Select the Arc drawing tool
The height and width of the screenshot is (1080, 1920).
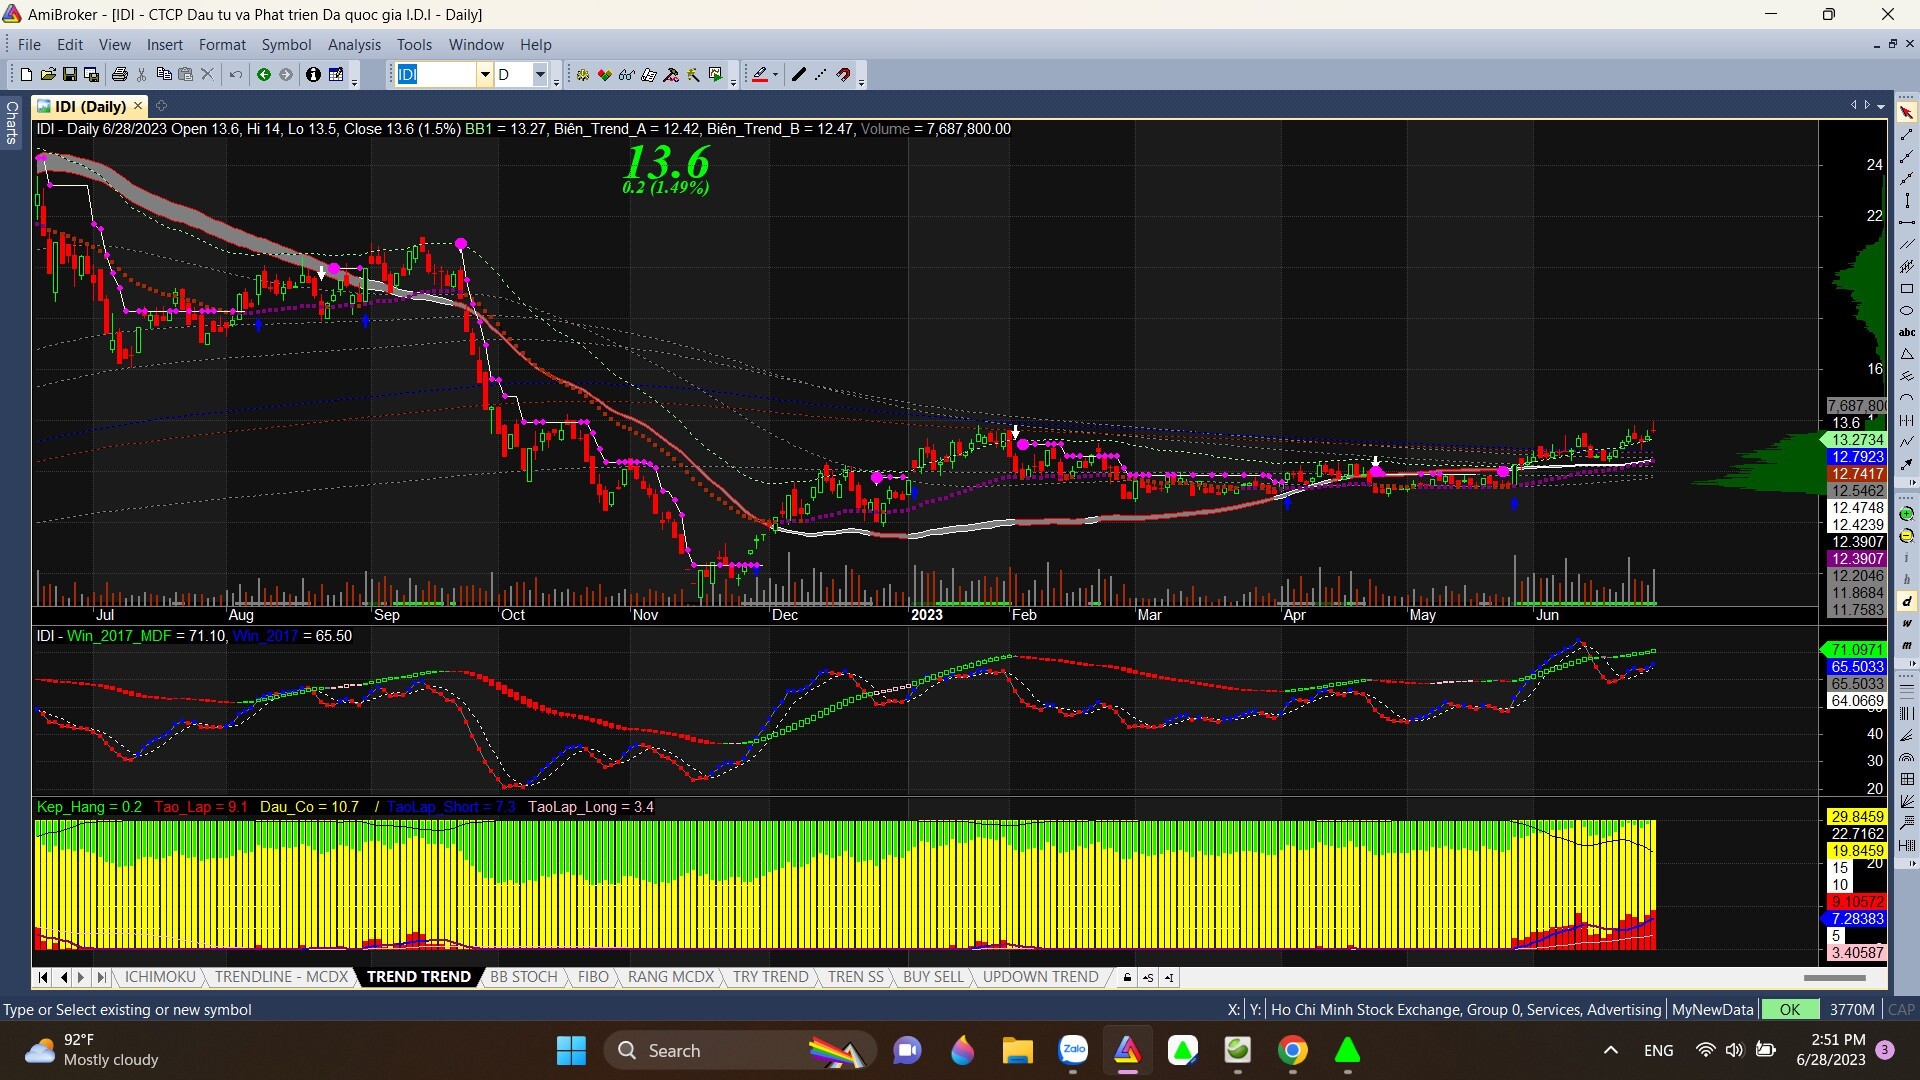click(1907, 396)
